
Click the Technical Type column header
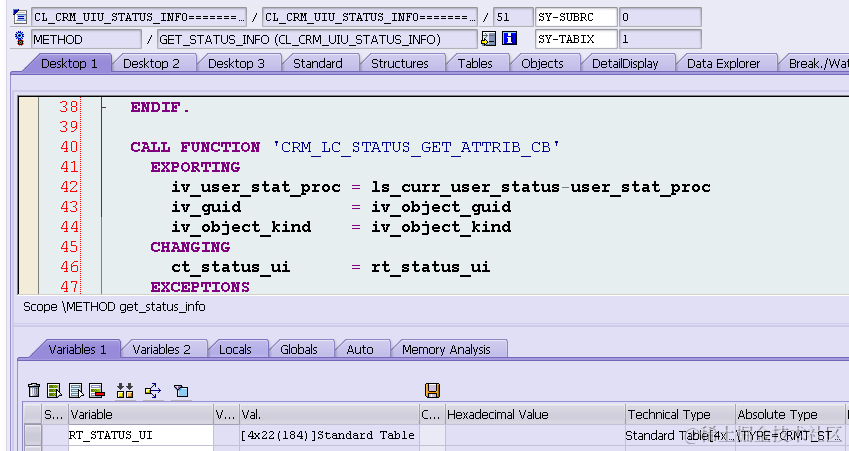pyautogui.click(x=680, y=415)
